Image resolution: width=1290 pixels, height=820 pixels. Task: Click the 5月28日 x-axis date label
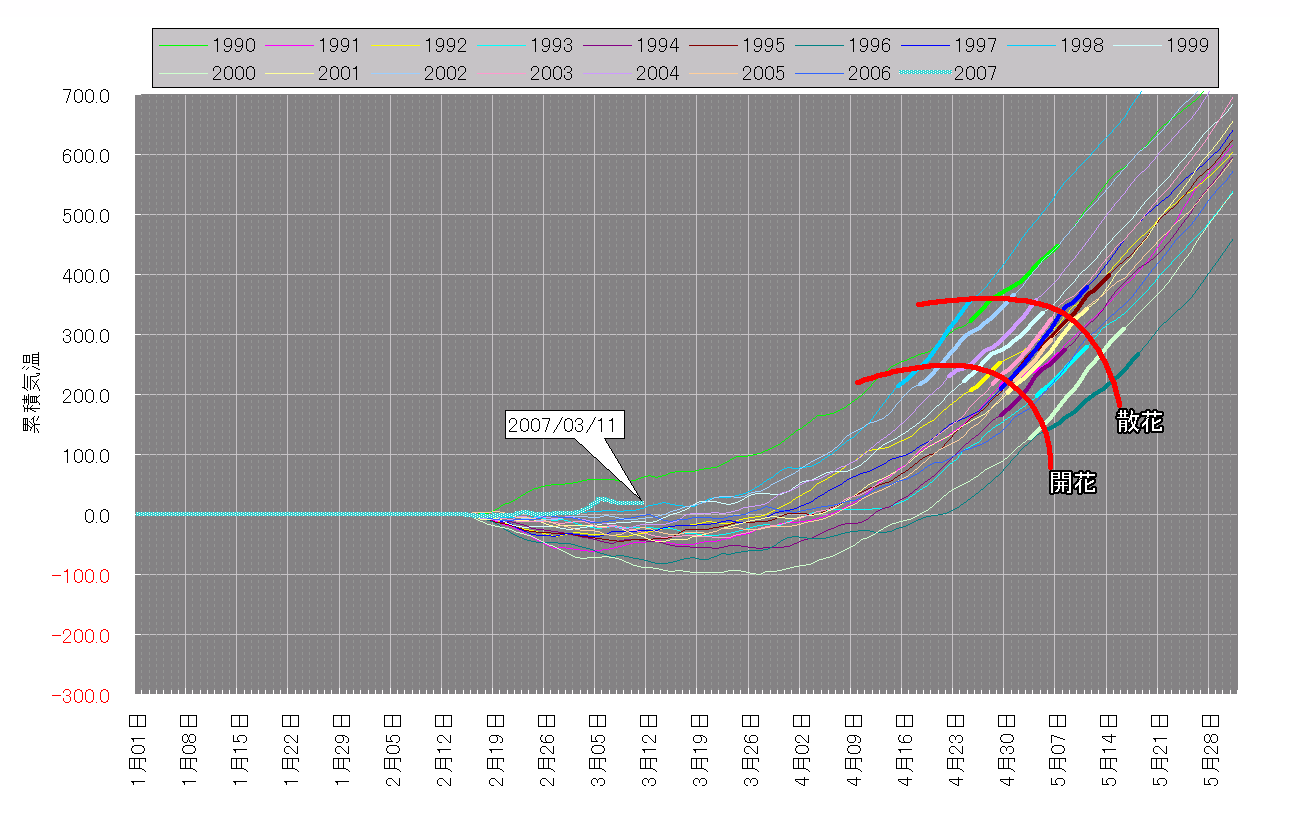pyautogui.click(x=1210, y=750)
